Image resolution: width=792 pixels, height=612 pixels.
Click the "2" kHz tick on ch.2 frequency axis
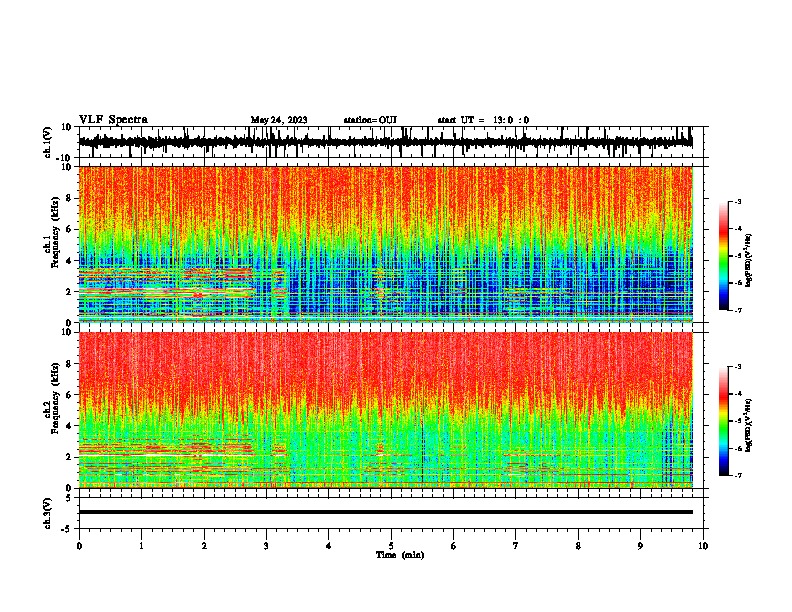[69, 457]
